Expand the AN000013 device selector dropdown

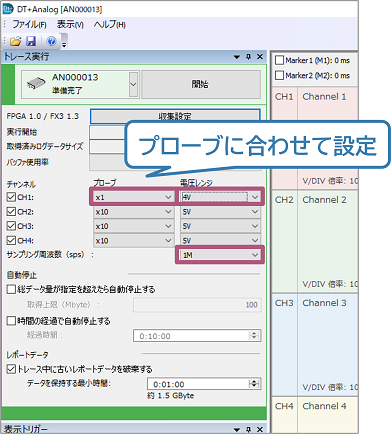[x=133, y=84]
